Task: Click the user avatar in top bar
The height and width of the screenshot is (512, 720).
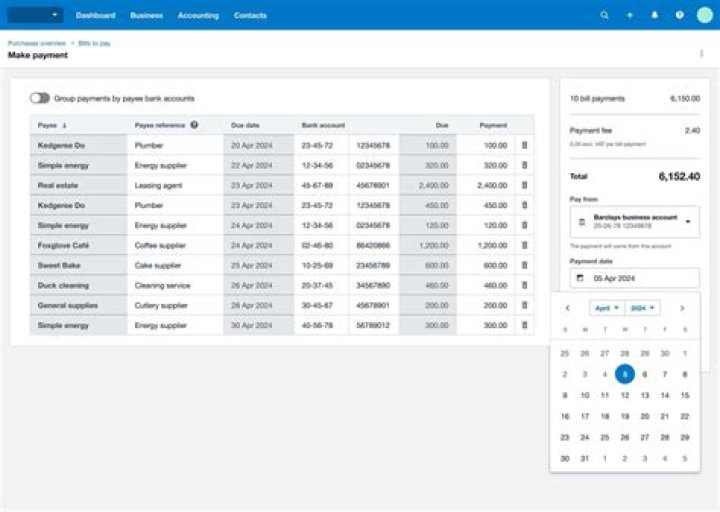Action: click(x=705, y=15)
